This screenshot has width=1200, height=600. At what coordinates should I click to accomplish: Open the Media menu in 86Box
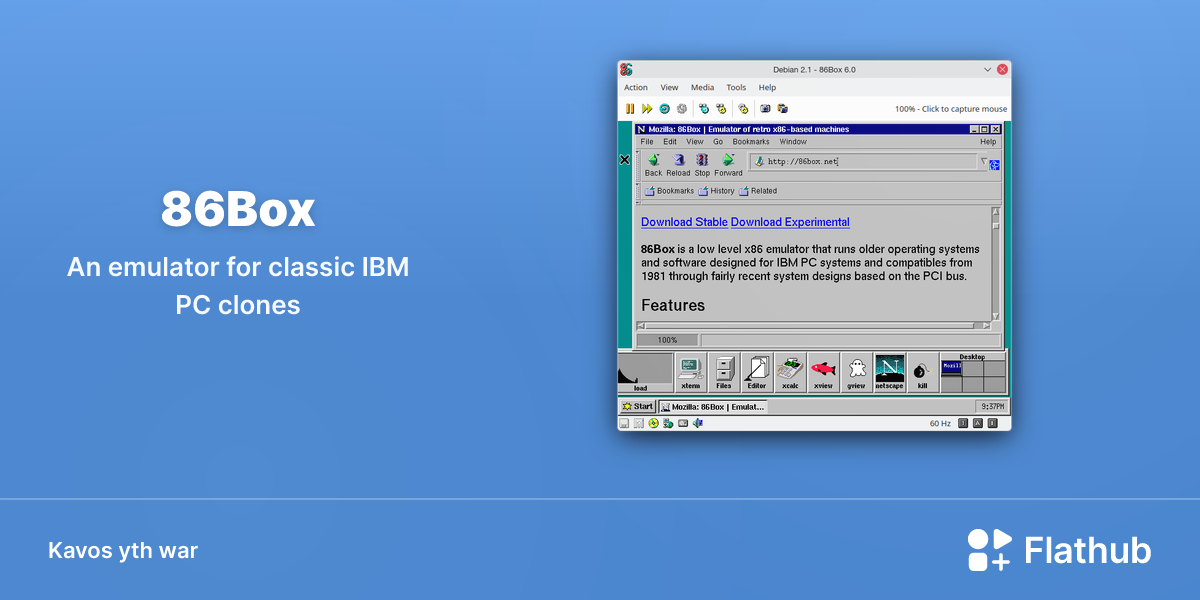(702, 88)
